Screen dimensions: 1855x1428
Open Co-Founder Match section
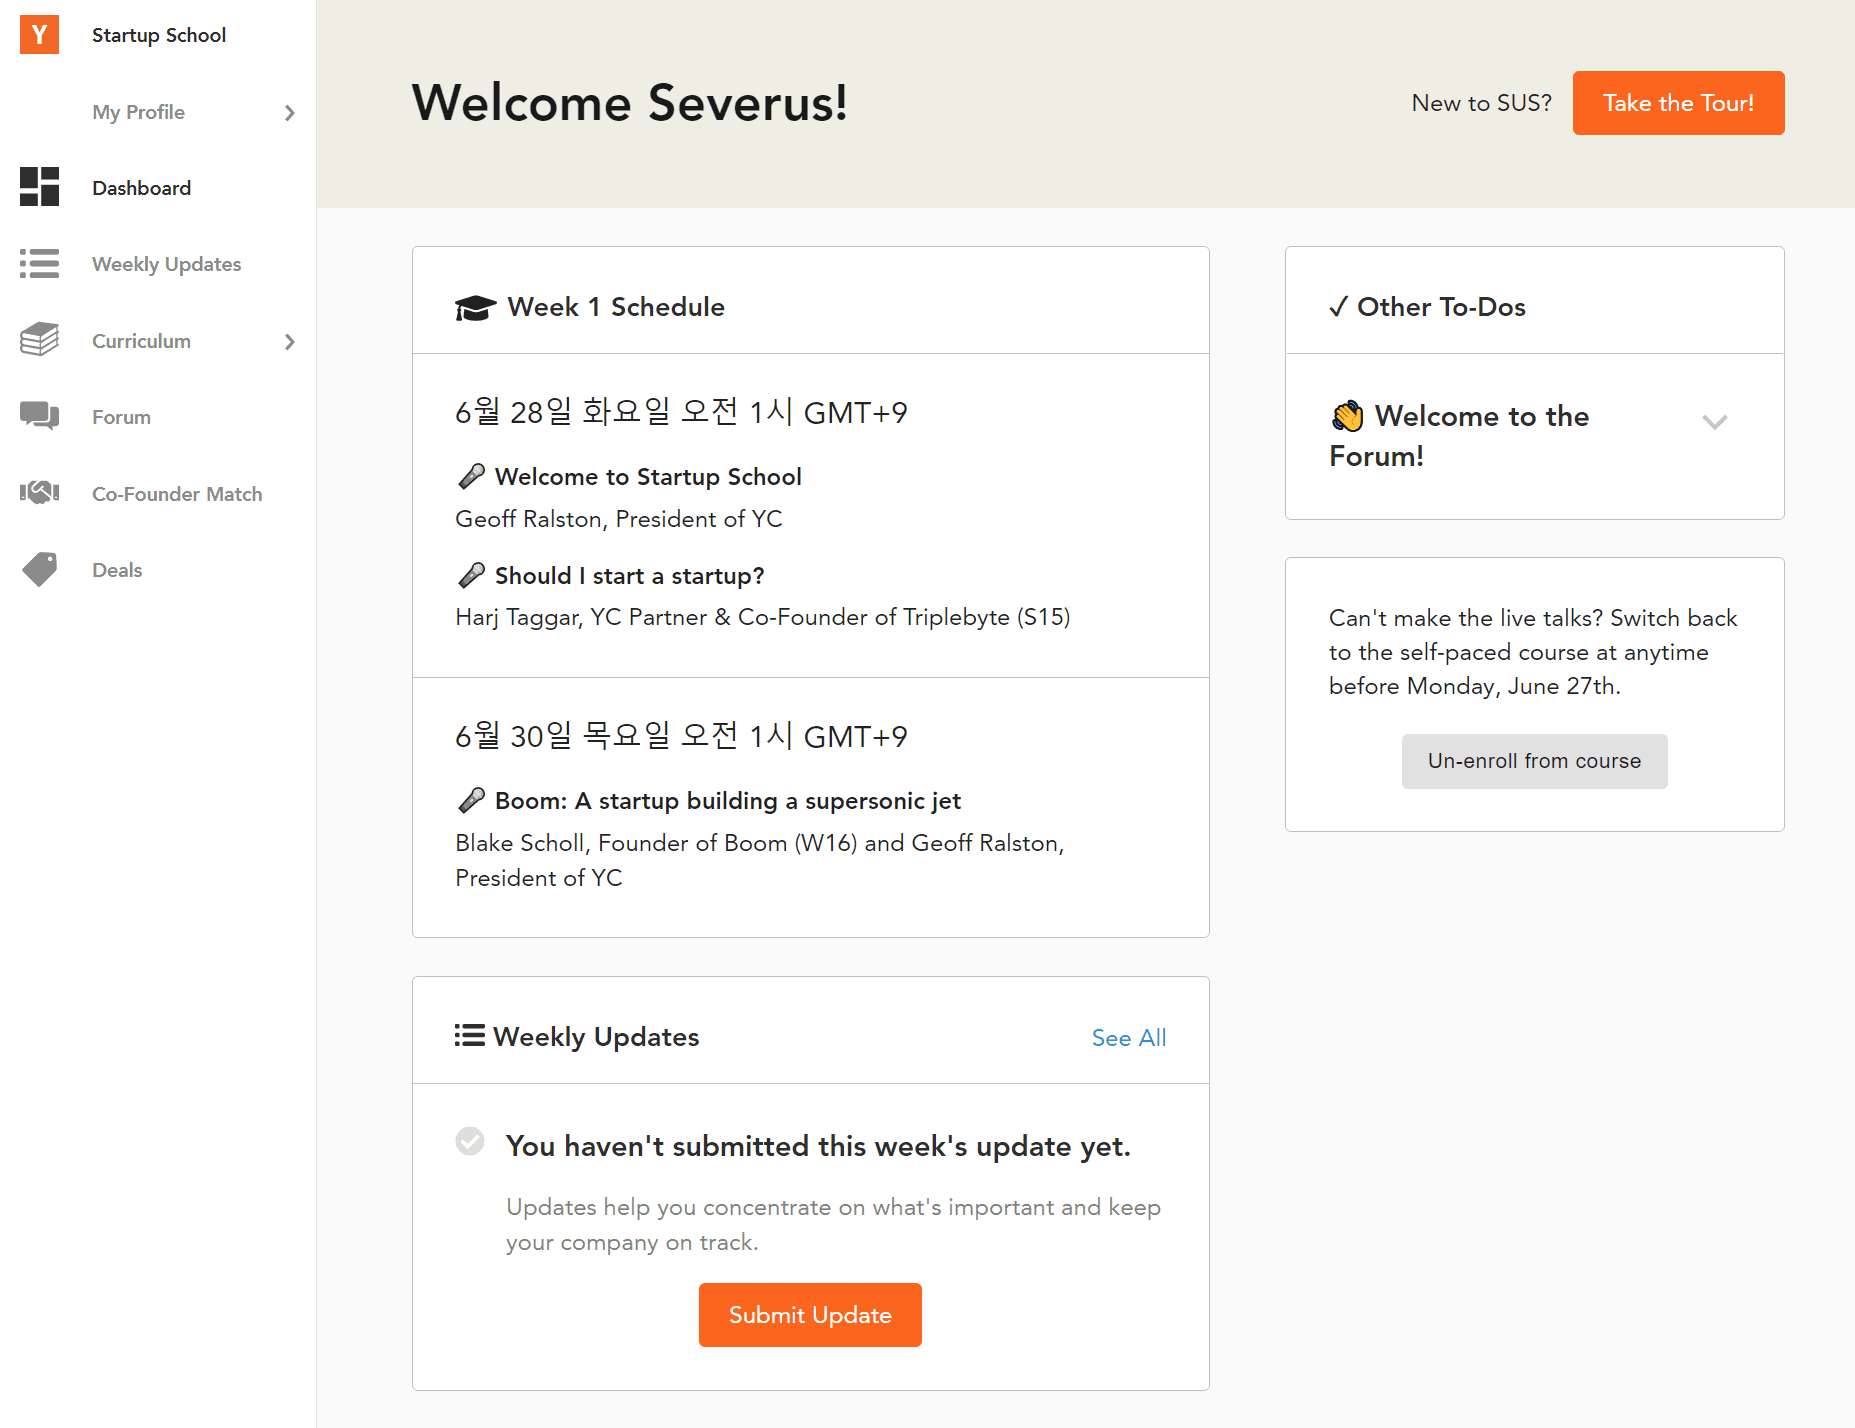[x=177, y=494]
